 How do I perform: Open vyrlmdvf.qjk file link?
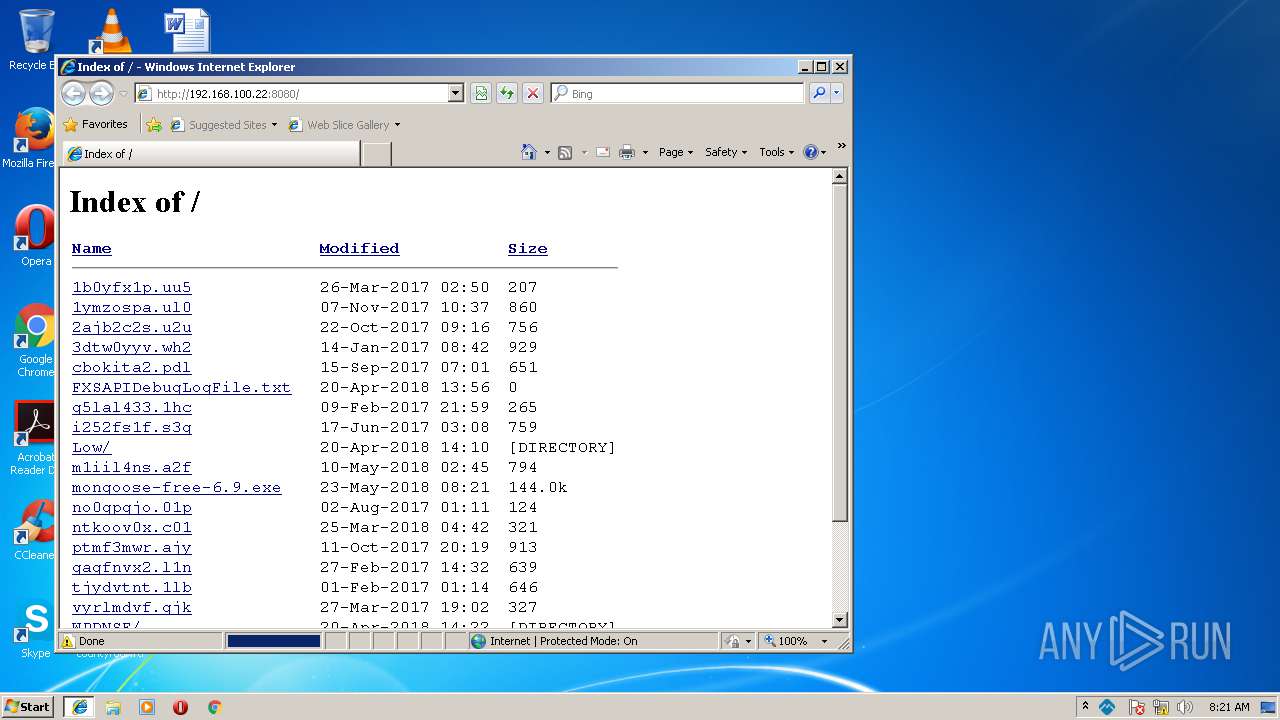[131, 608]
